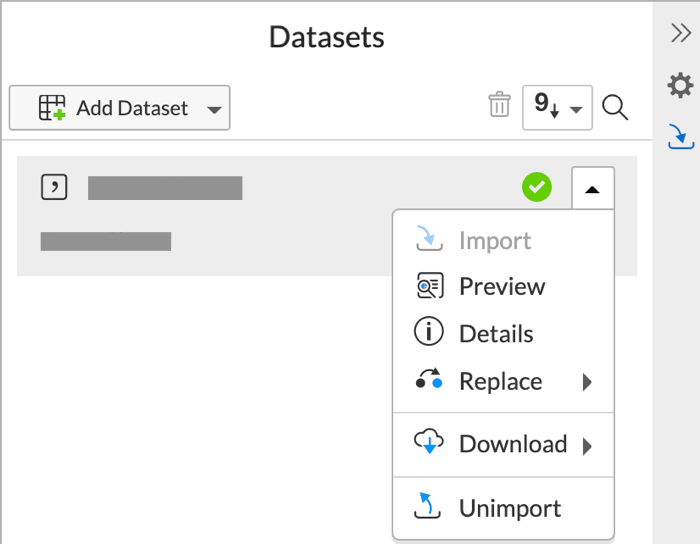The image size is (700, 544).
Task: Open the Download submenu
Action: pyautogui.click(x=503, y=444)
